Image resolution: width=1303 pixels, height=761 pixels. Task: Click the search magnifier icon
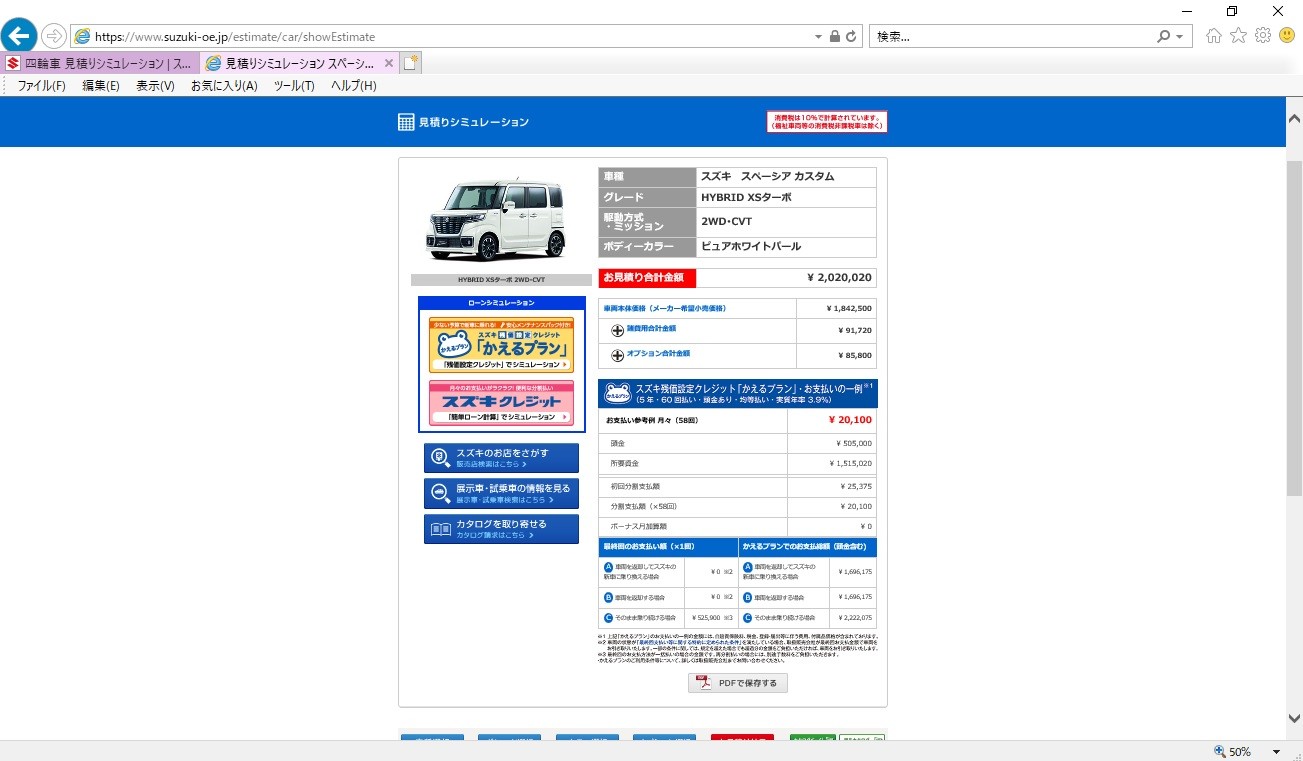1164,36
